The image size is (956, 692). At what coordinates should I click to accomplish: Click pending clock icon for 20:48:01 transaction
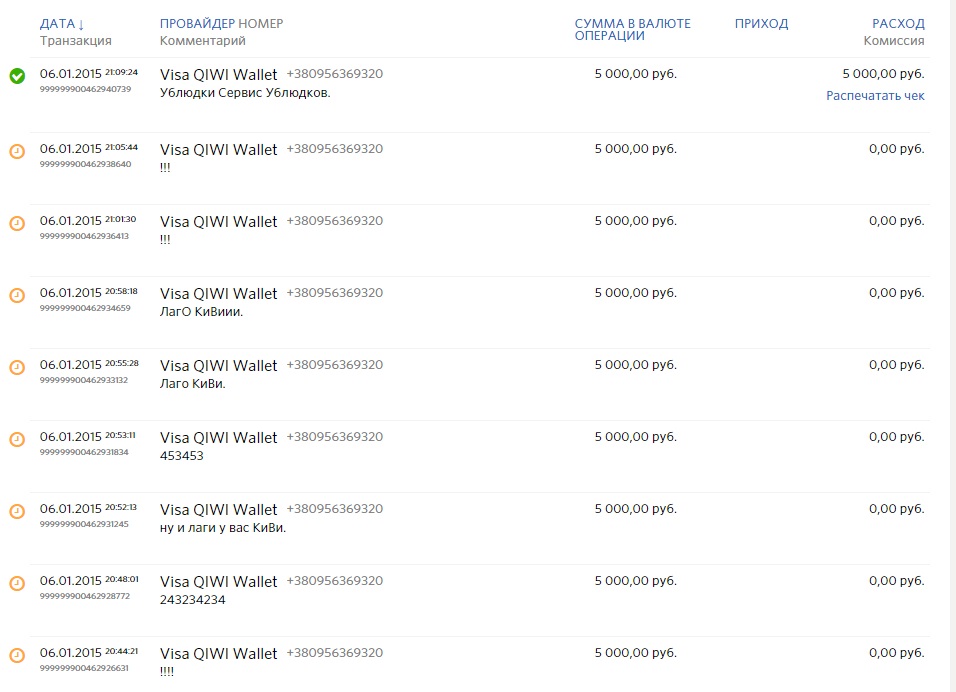[17, 583]
